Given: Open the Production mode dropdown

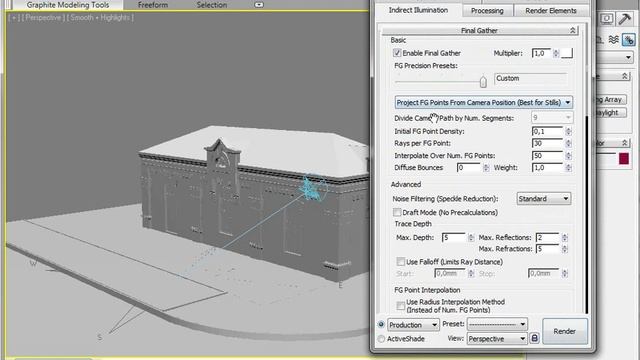Looking at the screenshot, I should pyautogui.click(x=413, y=325).
